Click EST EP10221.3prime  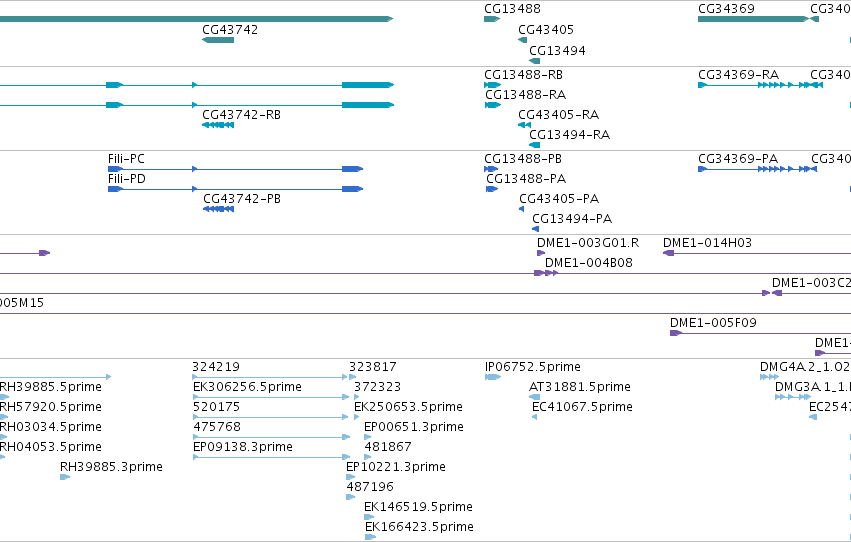[x=351, y=477]
